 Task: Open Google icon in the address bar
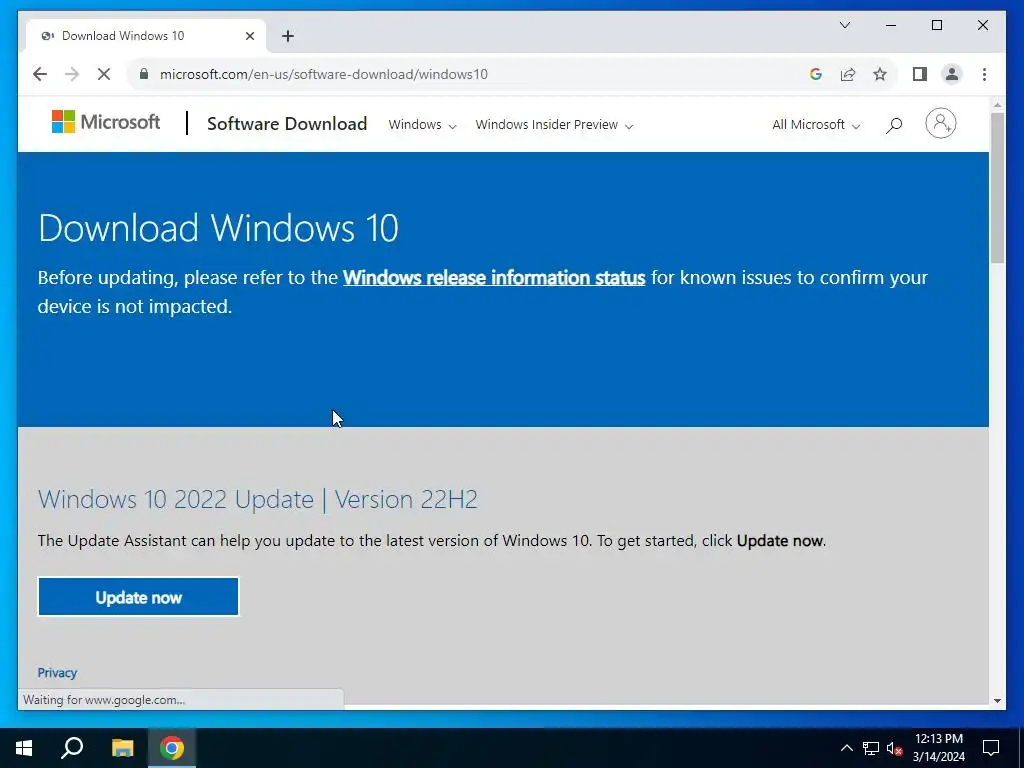pyautogui.click(x=816, y=74)
